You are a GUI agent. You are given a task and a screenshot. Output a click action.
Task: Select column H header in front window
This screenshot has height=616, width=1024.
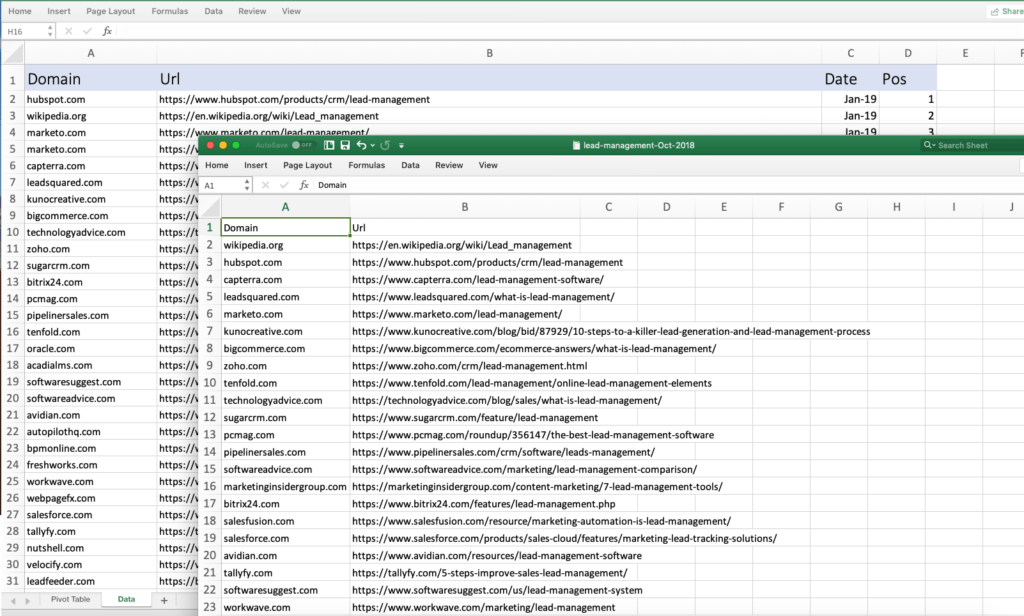[896, 207]
